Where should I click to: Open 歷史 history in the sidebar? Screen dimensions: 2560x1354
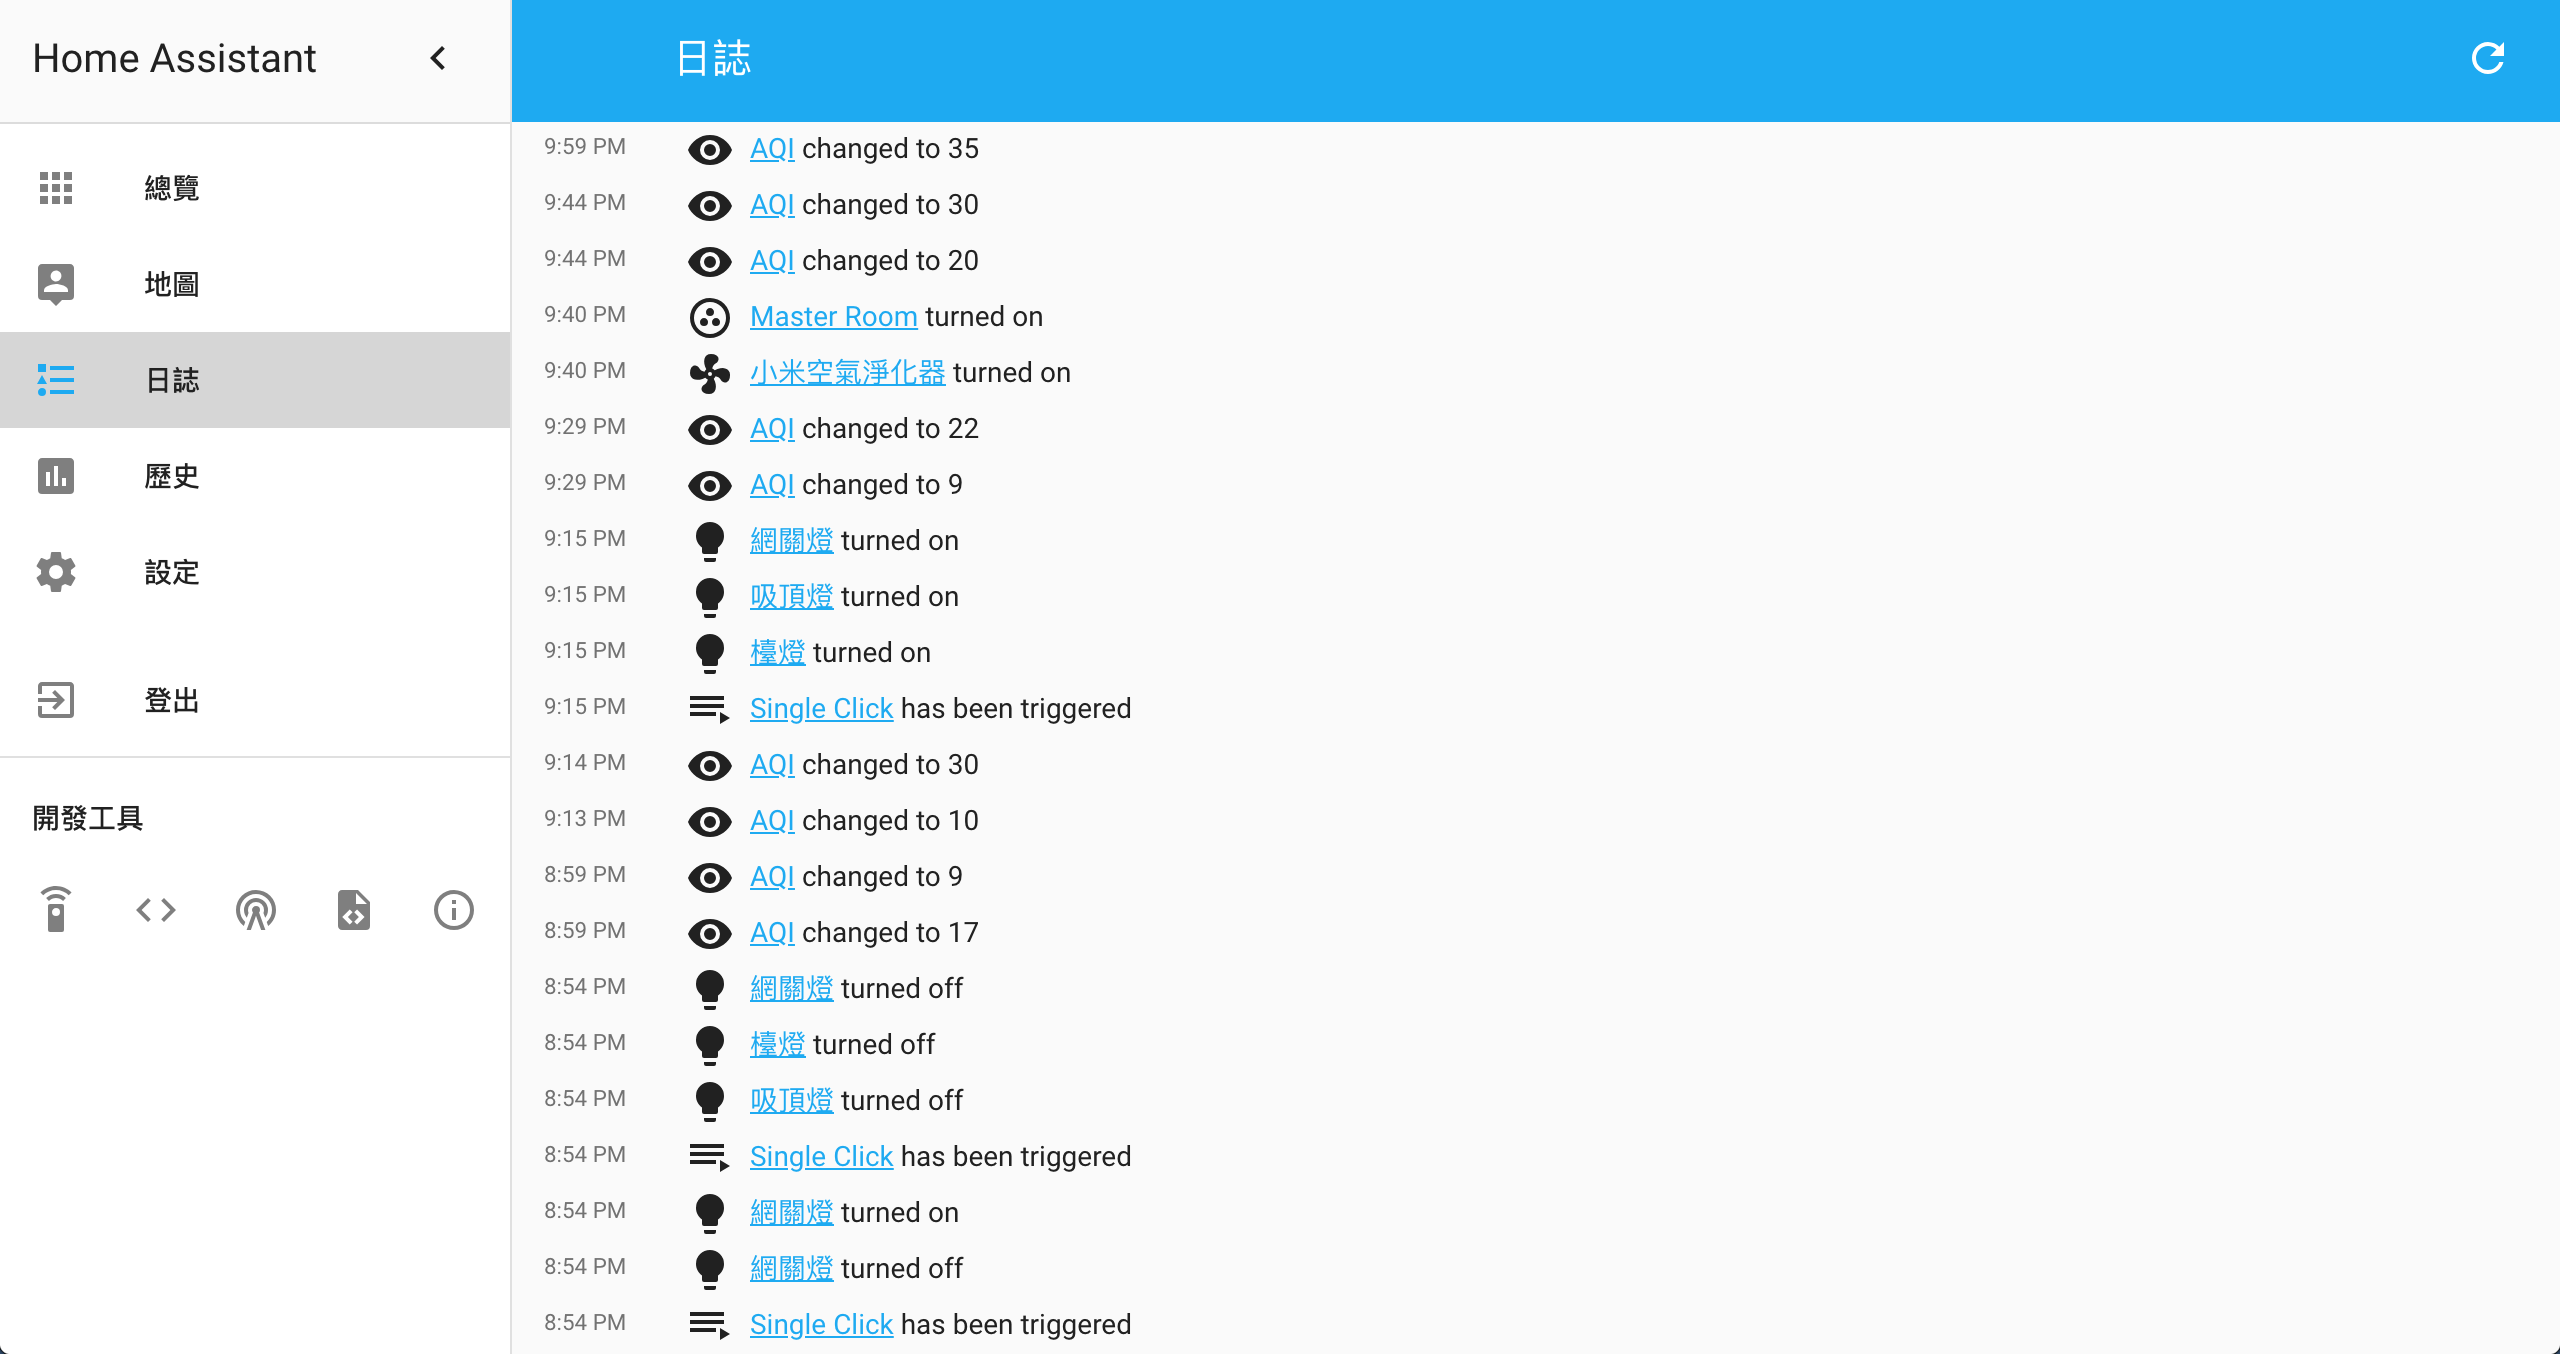(255, 476)
